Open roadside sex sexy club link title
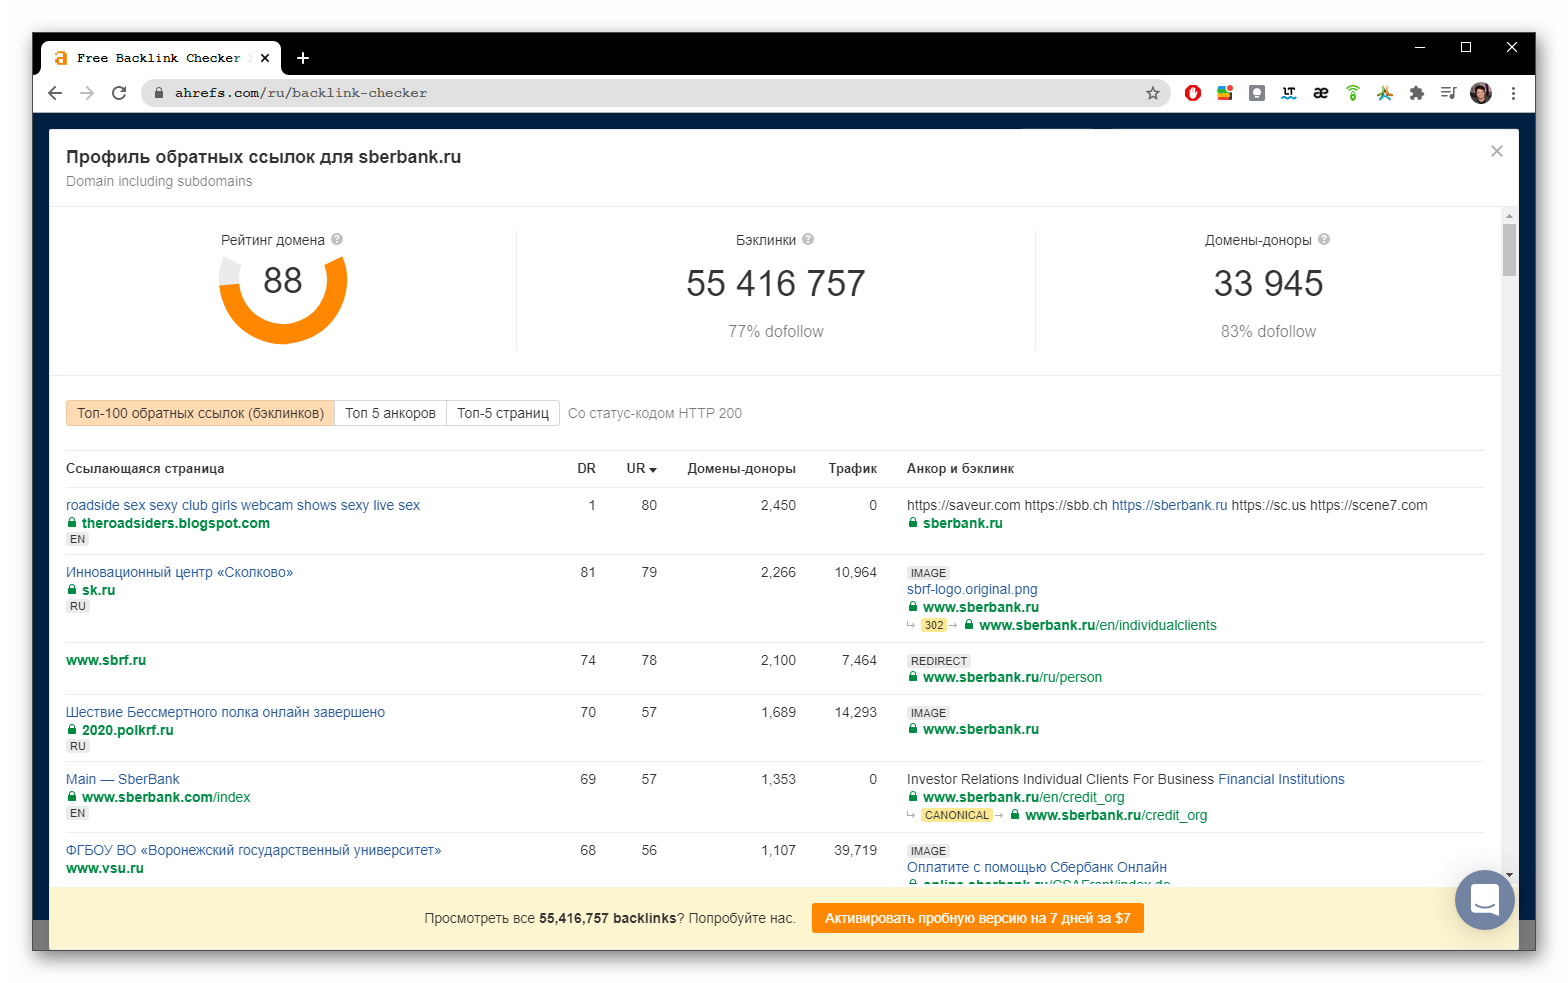Image resolution: width=1568 pixels, height=983 pixels. pos(243,505)
